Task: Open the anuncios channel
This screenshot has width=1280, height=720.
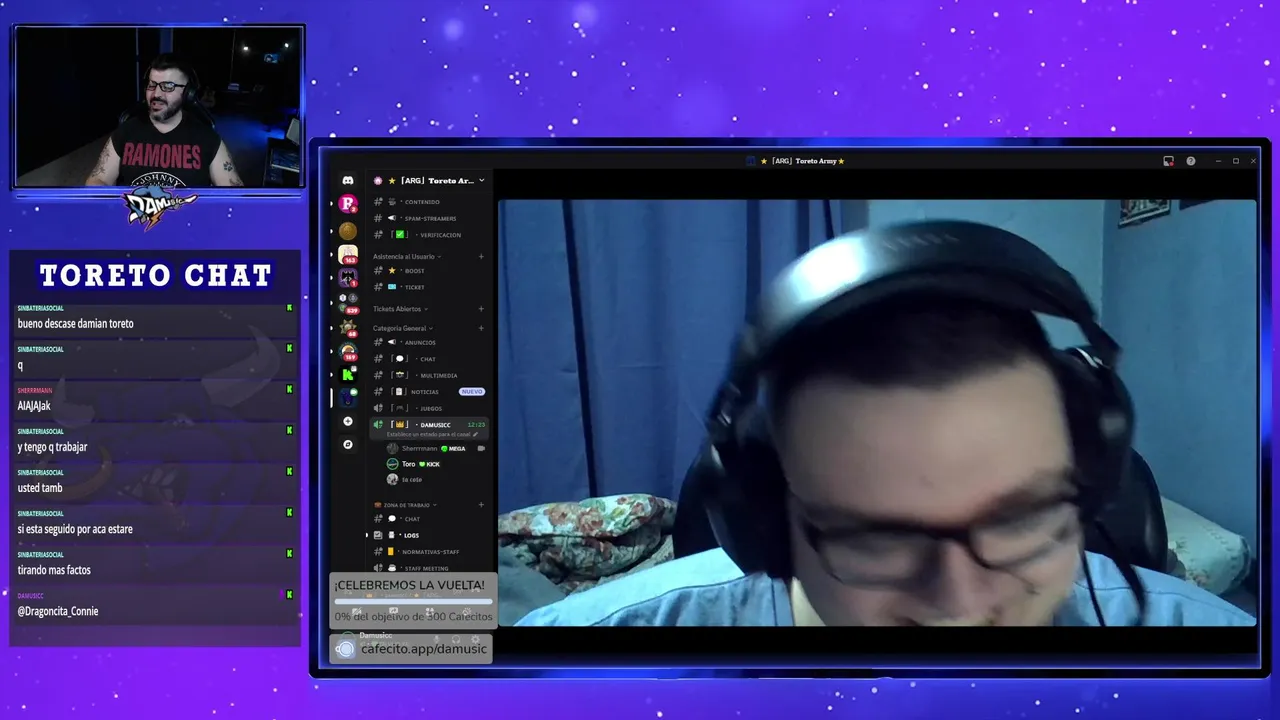Action: tap(429, 343)
